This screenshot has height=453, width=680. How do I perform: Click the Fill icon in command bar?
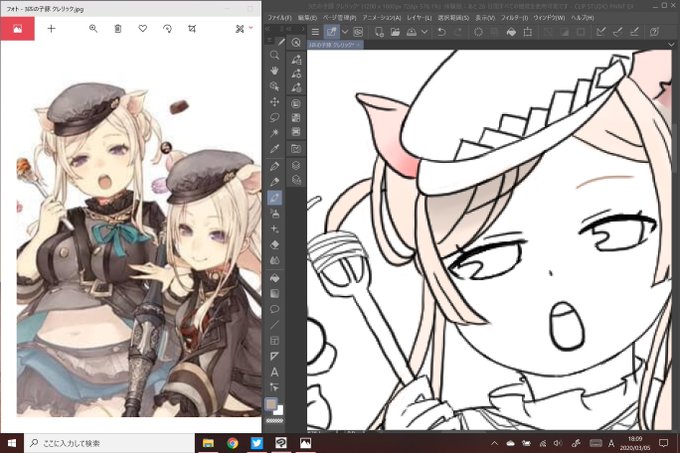coord(511,32)
